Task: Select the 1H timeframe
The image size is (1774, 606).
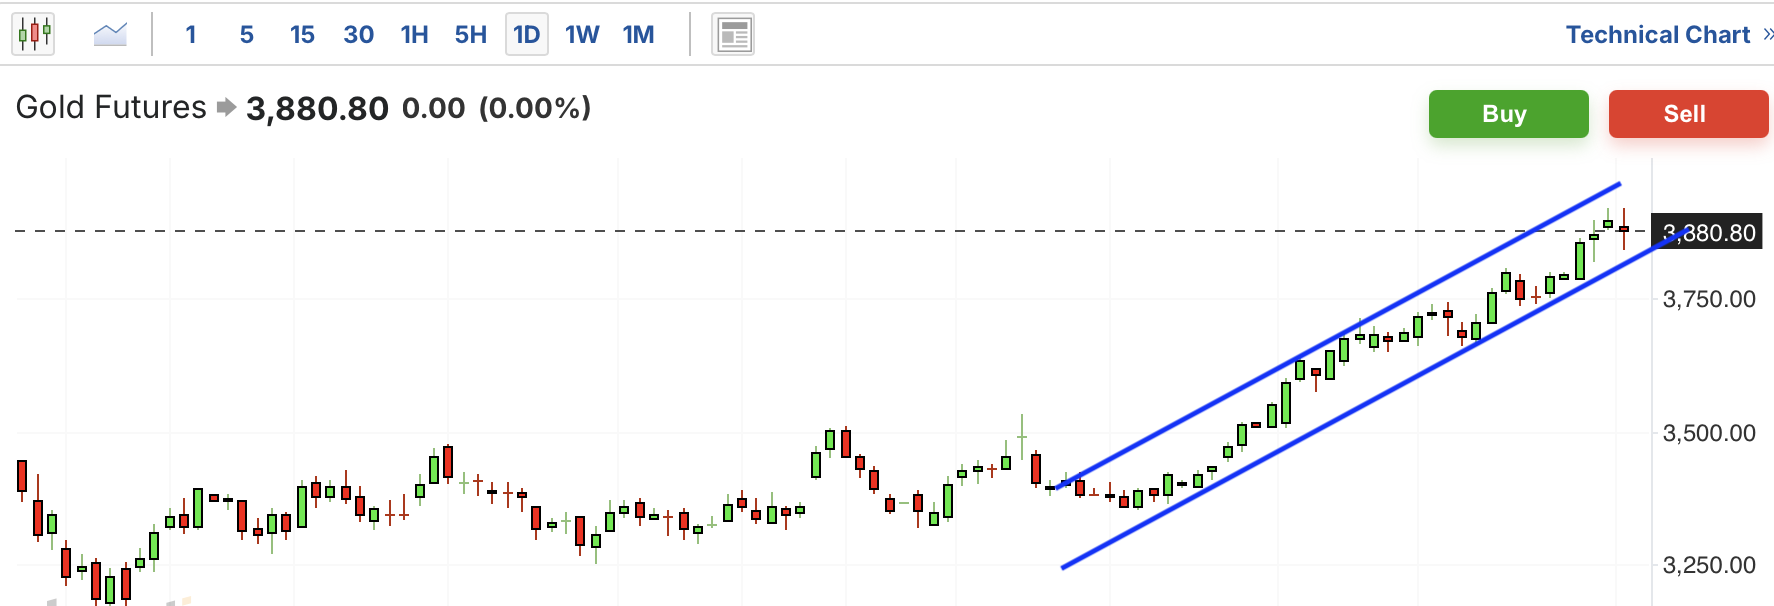Action: click(414, 35)
